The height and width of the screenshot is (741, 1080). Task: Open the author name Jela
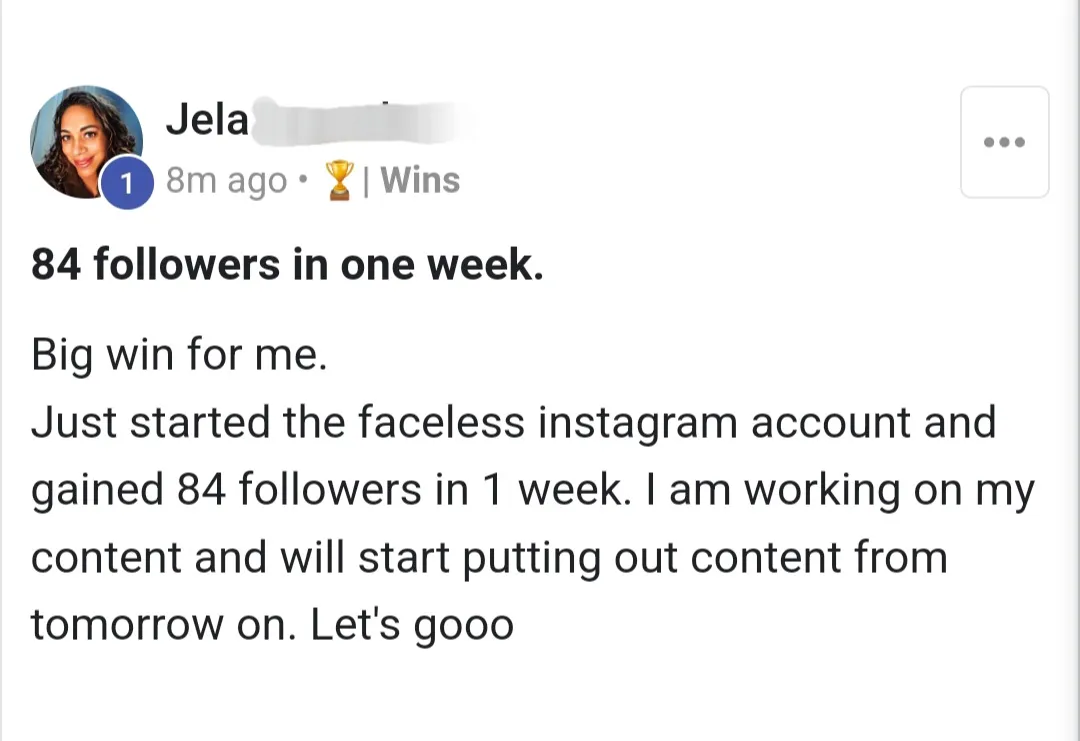[207, 120]
